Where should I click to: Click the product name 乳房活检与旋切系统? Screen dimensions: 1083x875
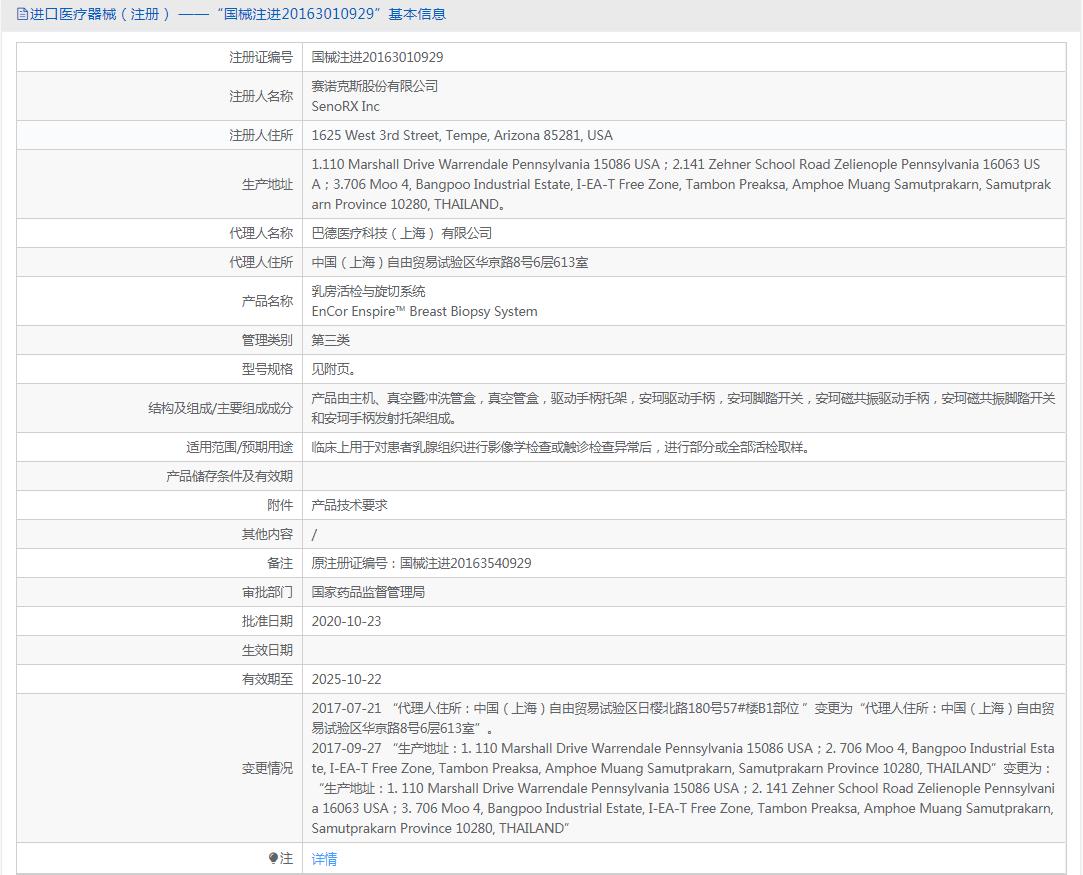click(368, 291)
